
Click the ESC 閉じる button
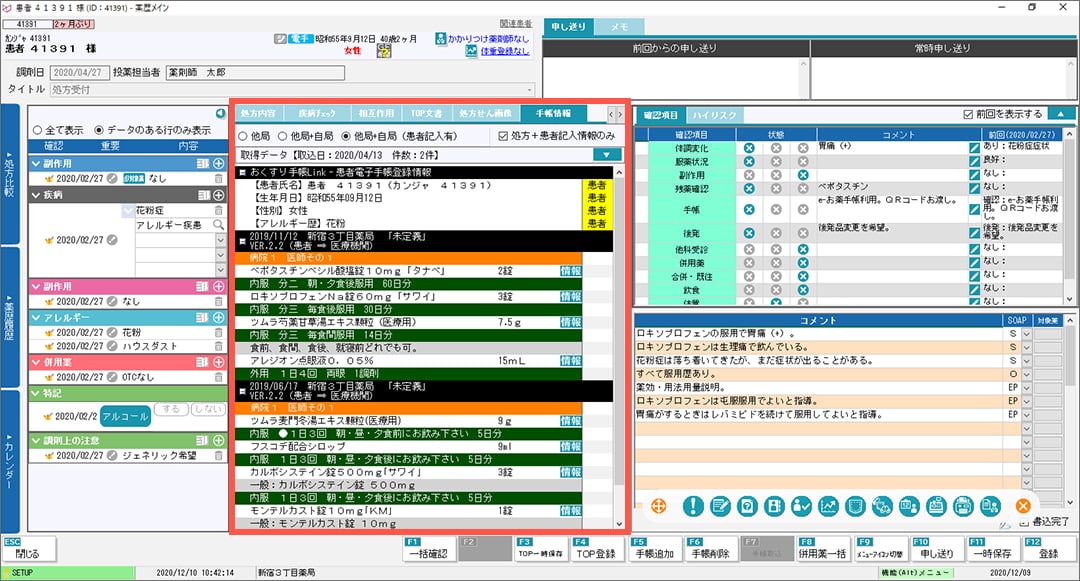(x=29, y=549)
